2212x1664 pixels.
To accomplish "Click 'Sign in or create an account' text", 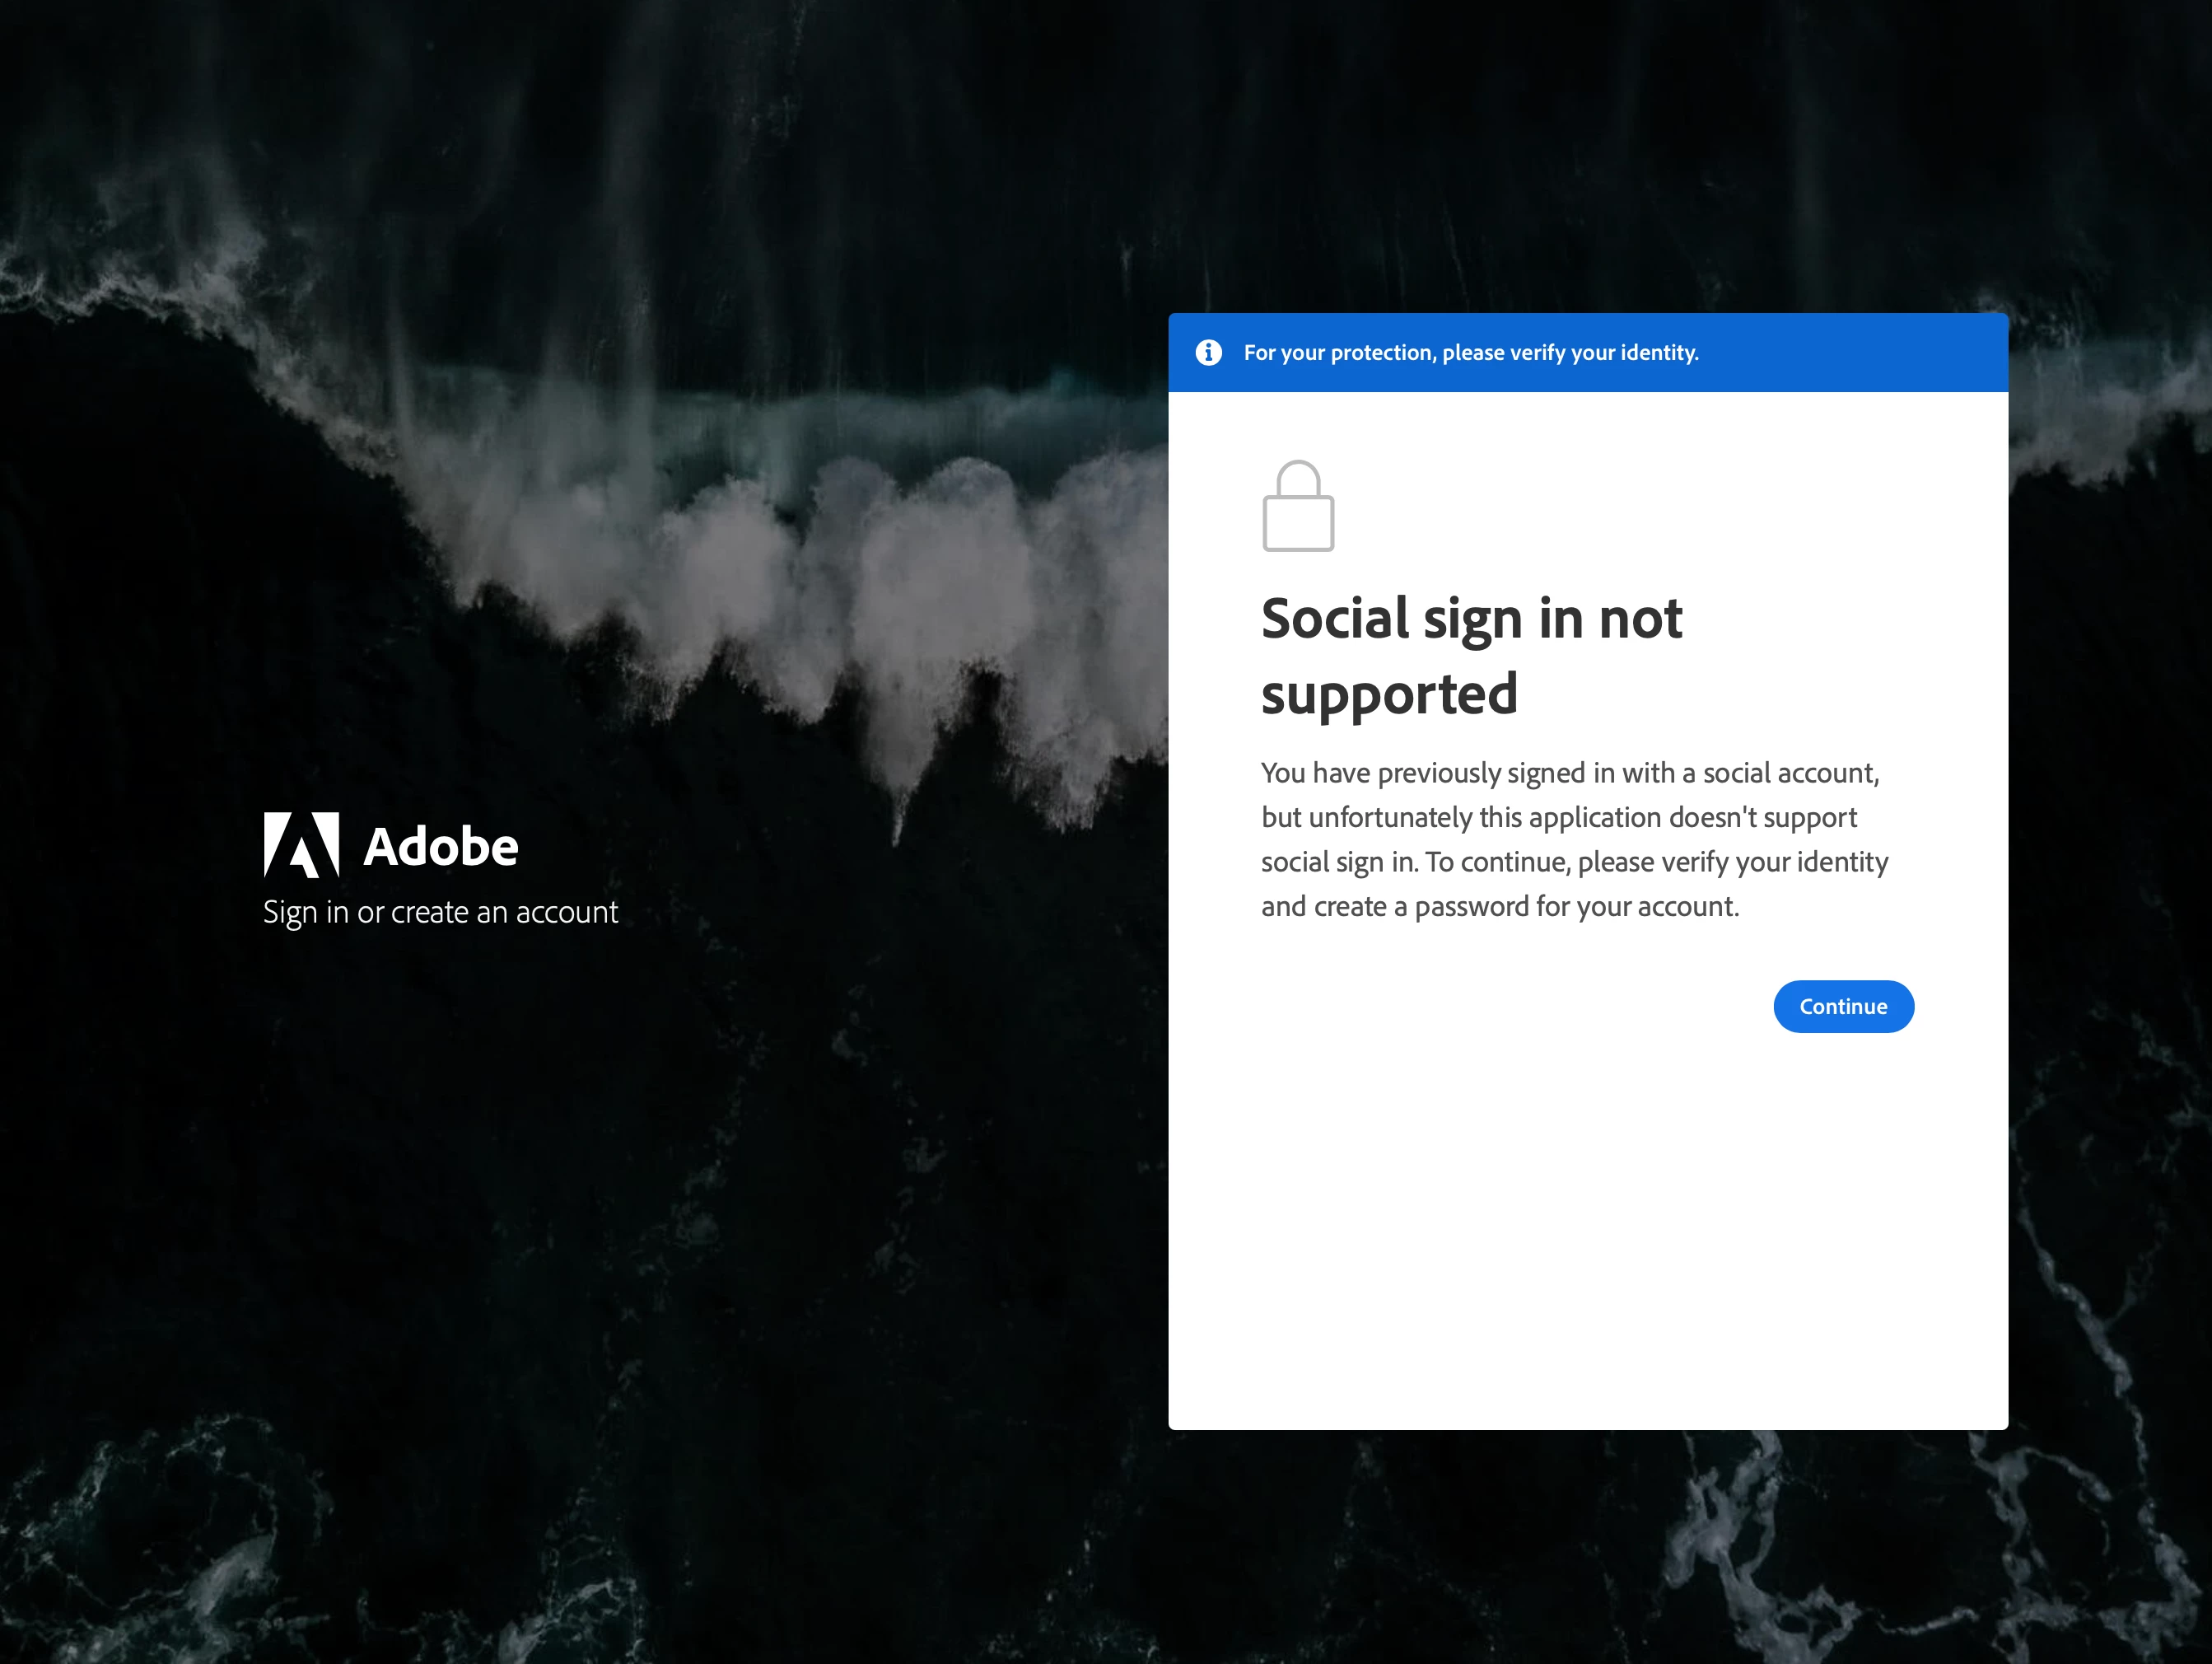I will pyautogui.click(x=440, y=912).
